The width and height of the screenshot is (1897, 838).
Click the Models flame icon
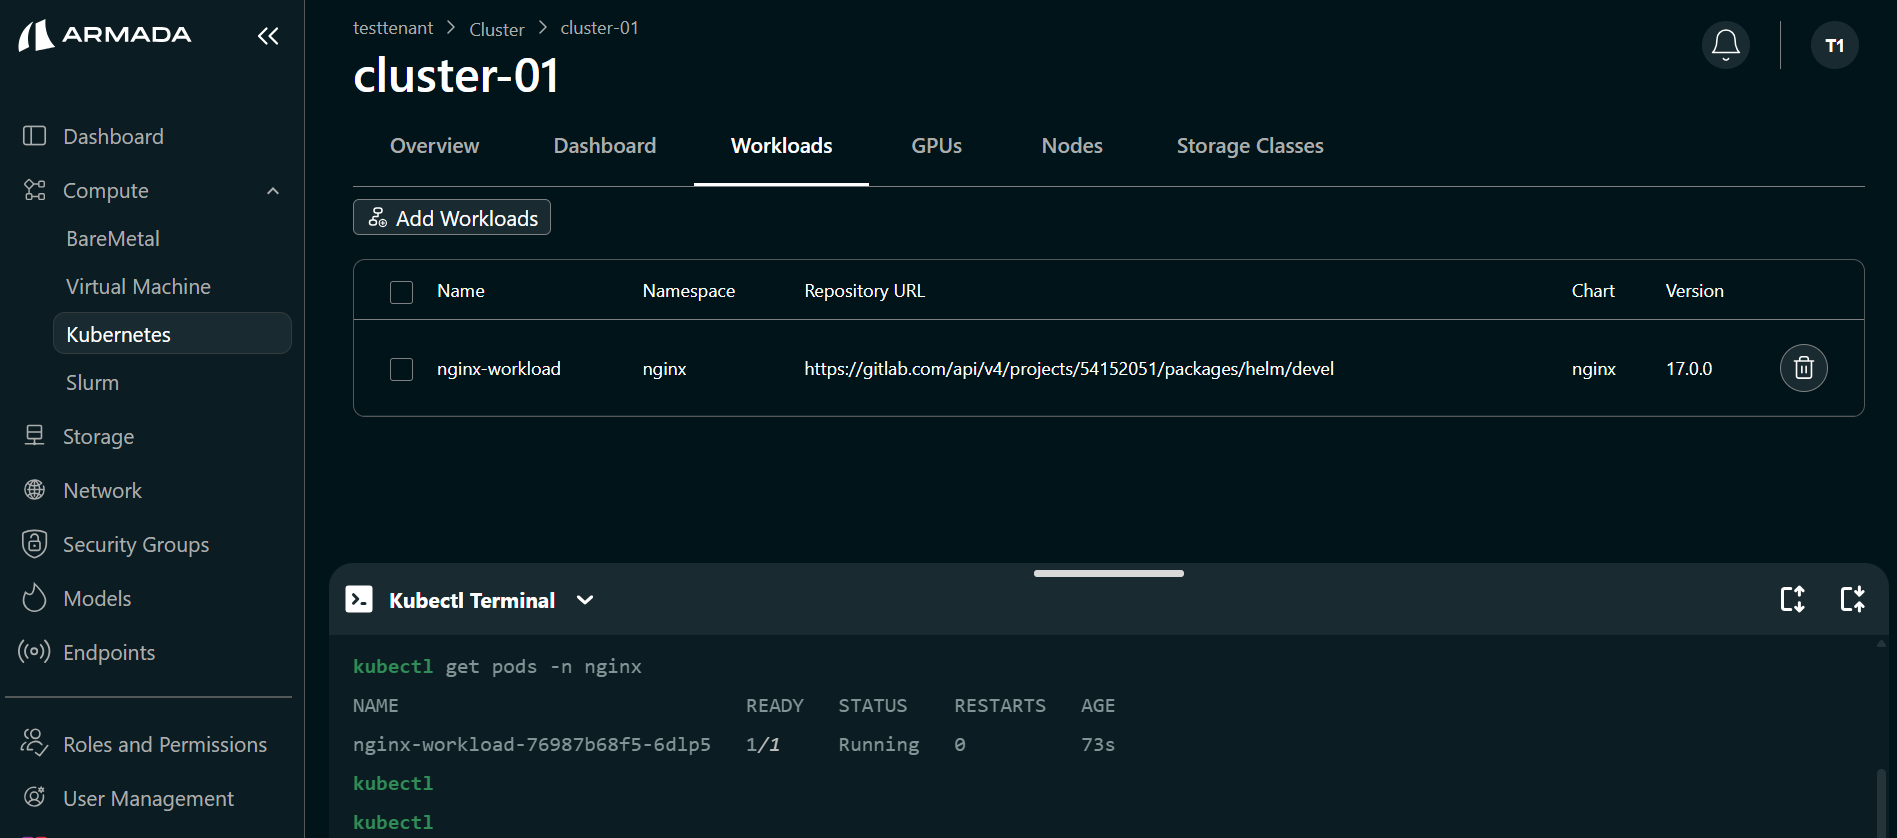pos(35,597)
